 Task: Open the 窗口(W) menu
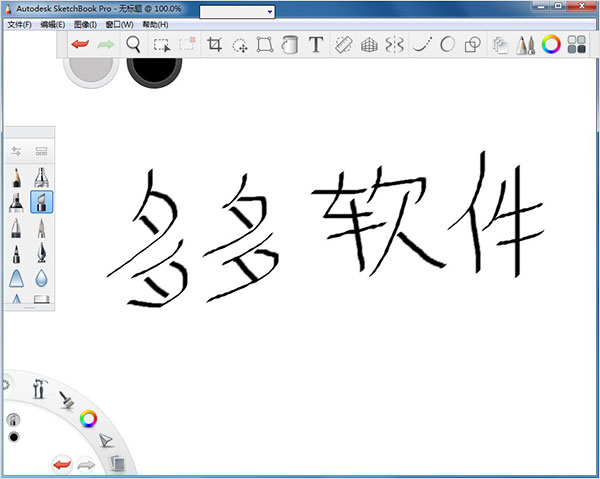point(119,25)
